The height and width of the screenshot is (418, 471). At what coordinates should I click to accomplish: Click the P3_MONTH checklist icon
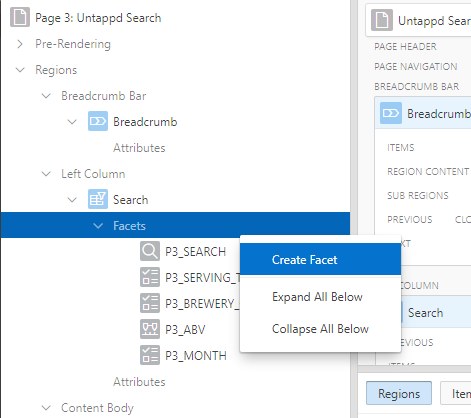[150, 355]
